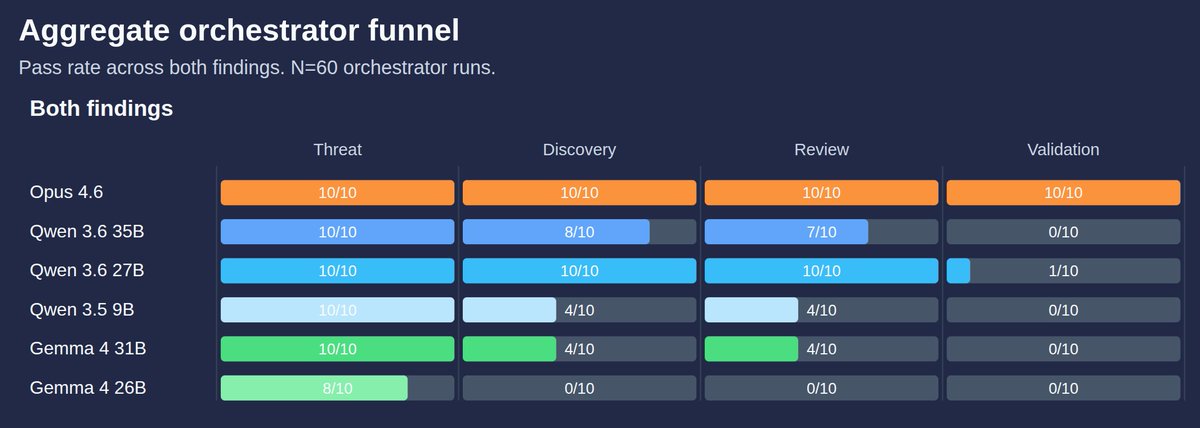Select Gemma 4 26B Threat 8/10 bar

[x=337, y=388]
